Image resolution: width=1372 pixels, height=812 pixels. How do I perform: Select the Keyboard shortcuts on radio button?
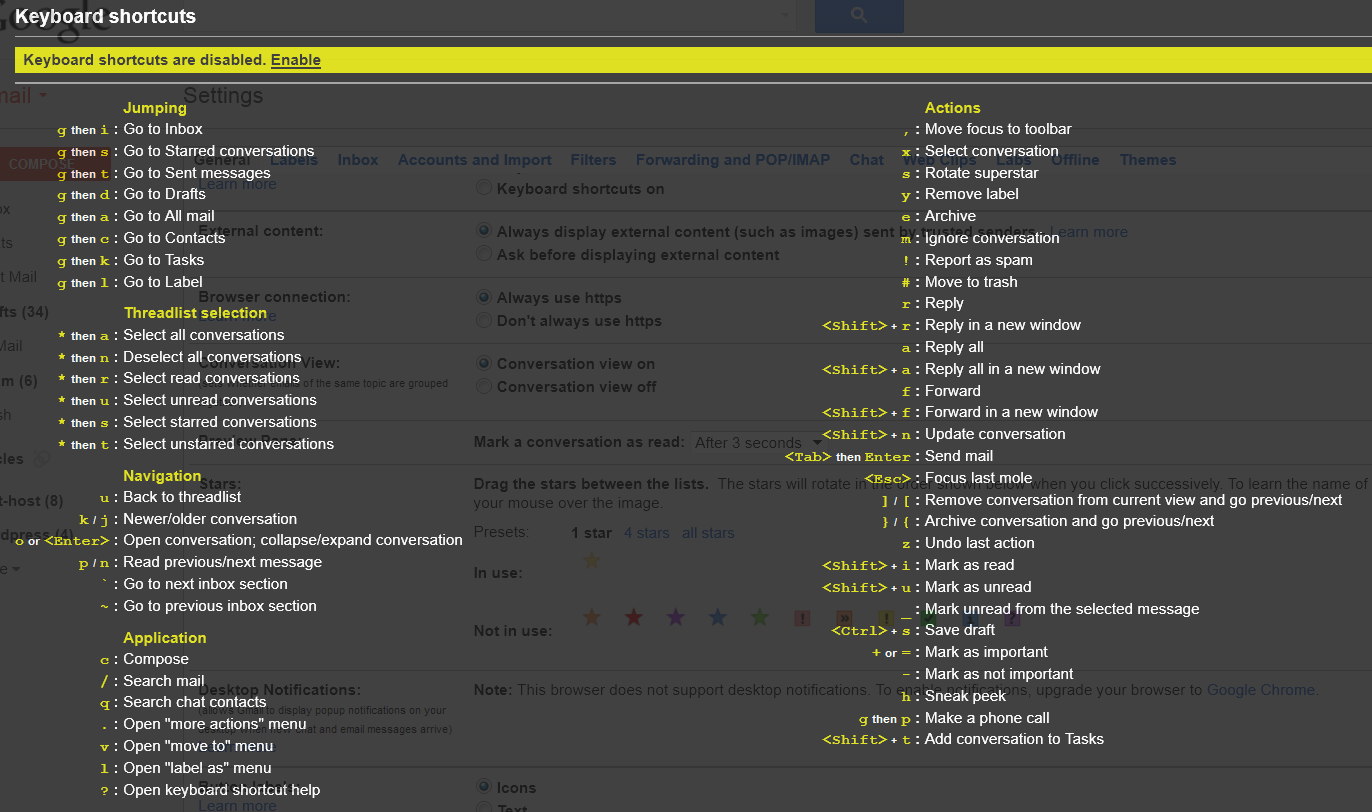point(484,187)
